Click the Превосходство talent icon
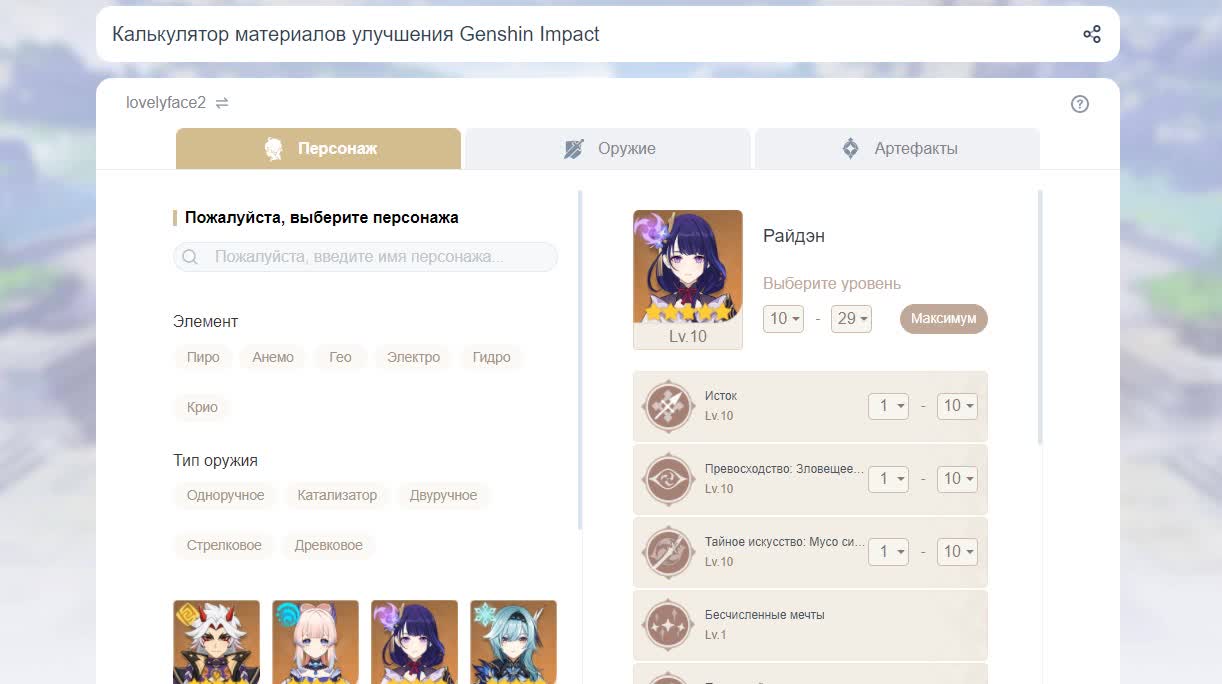1222x684 pixels. click(x=668, y=479)
